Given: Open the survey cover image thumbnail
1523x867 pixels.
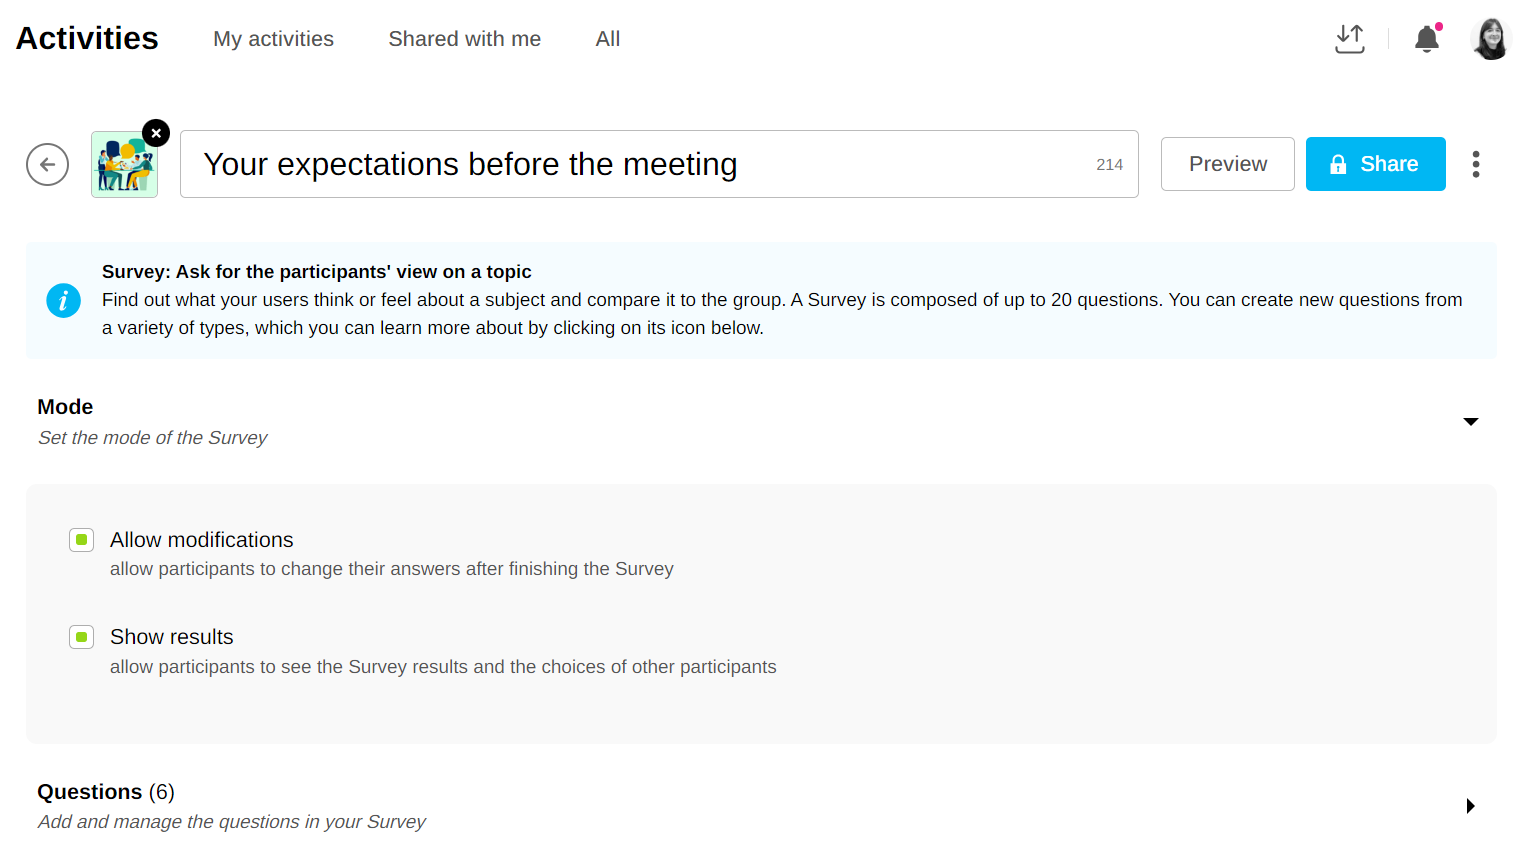Looking at the screenshot, I should coord(124,166).
